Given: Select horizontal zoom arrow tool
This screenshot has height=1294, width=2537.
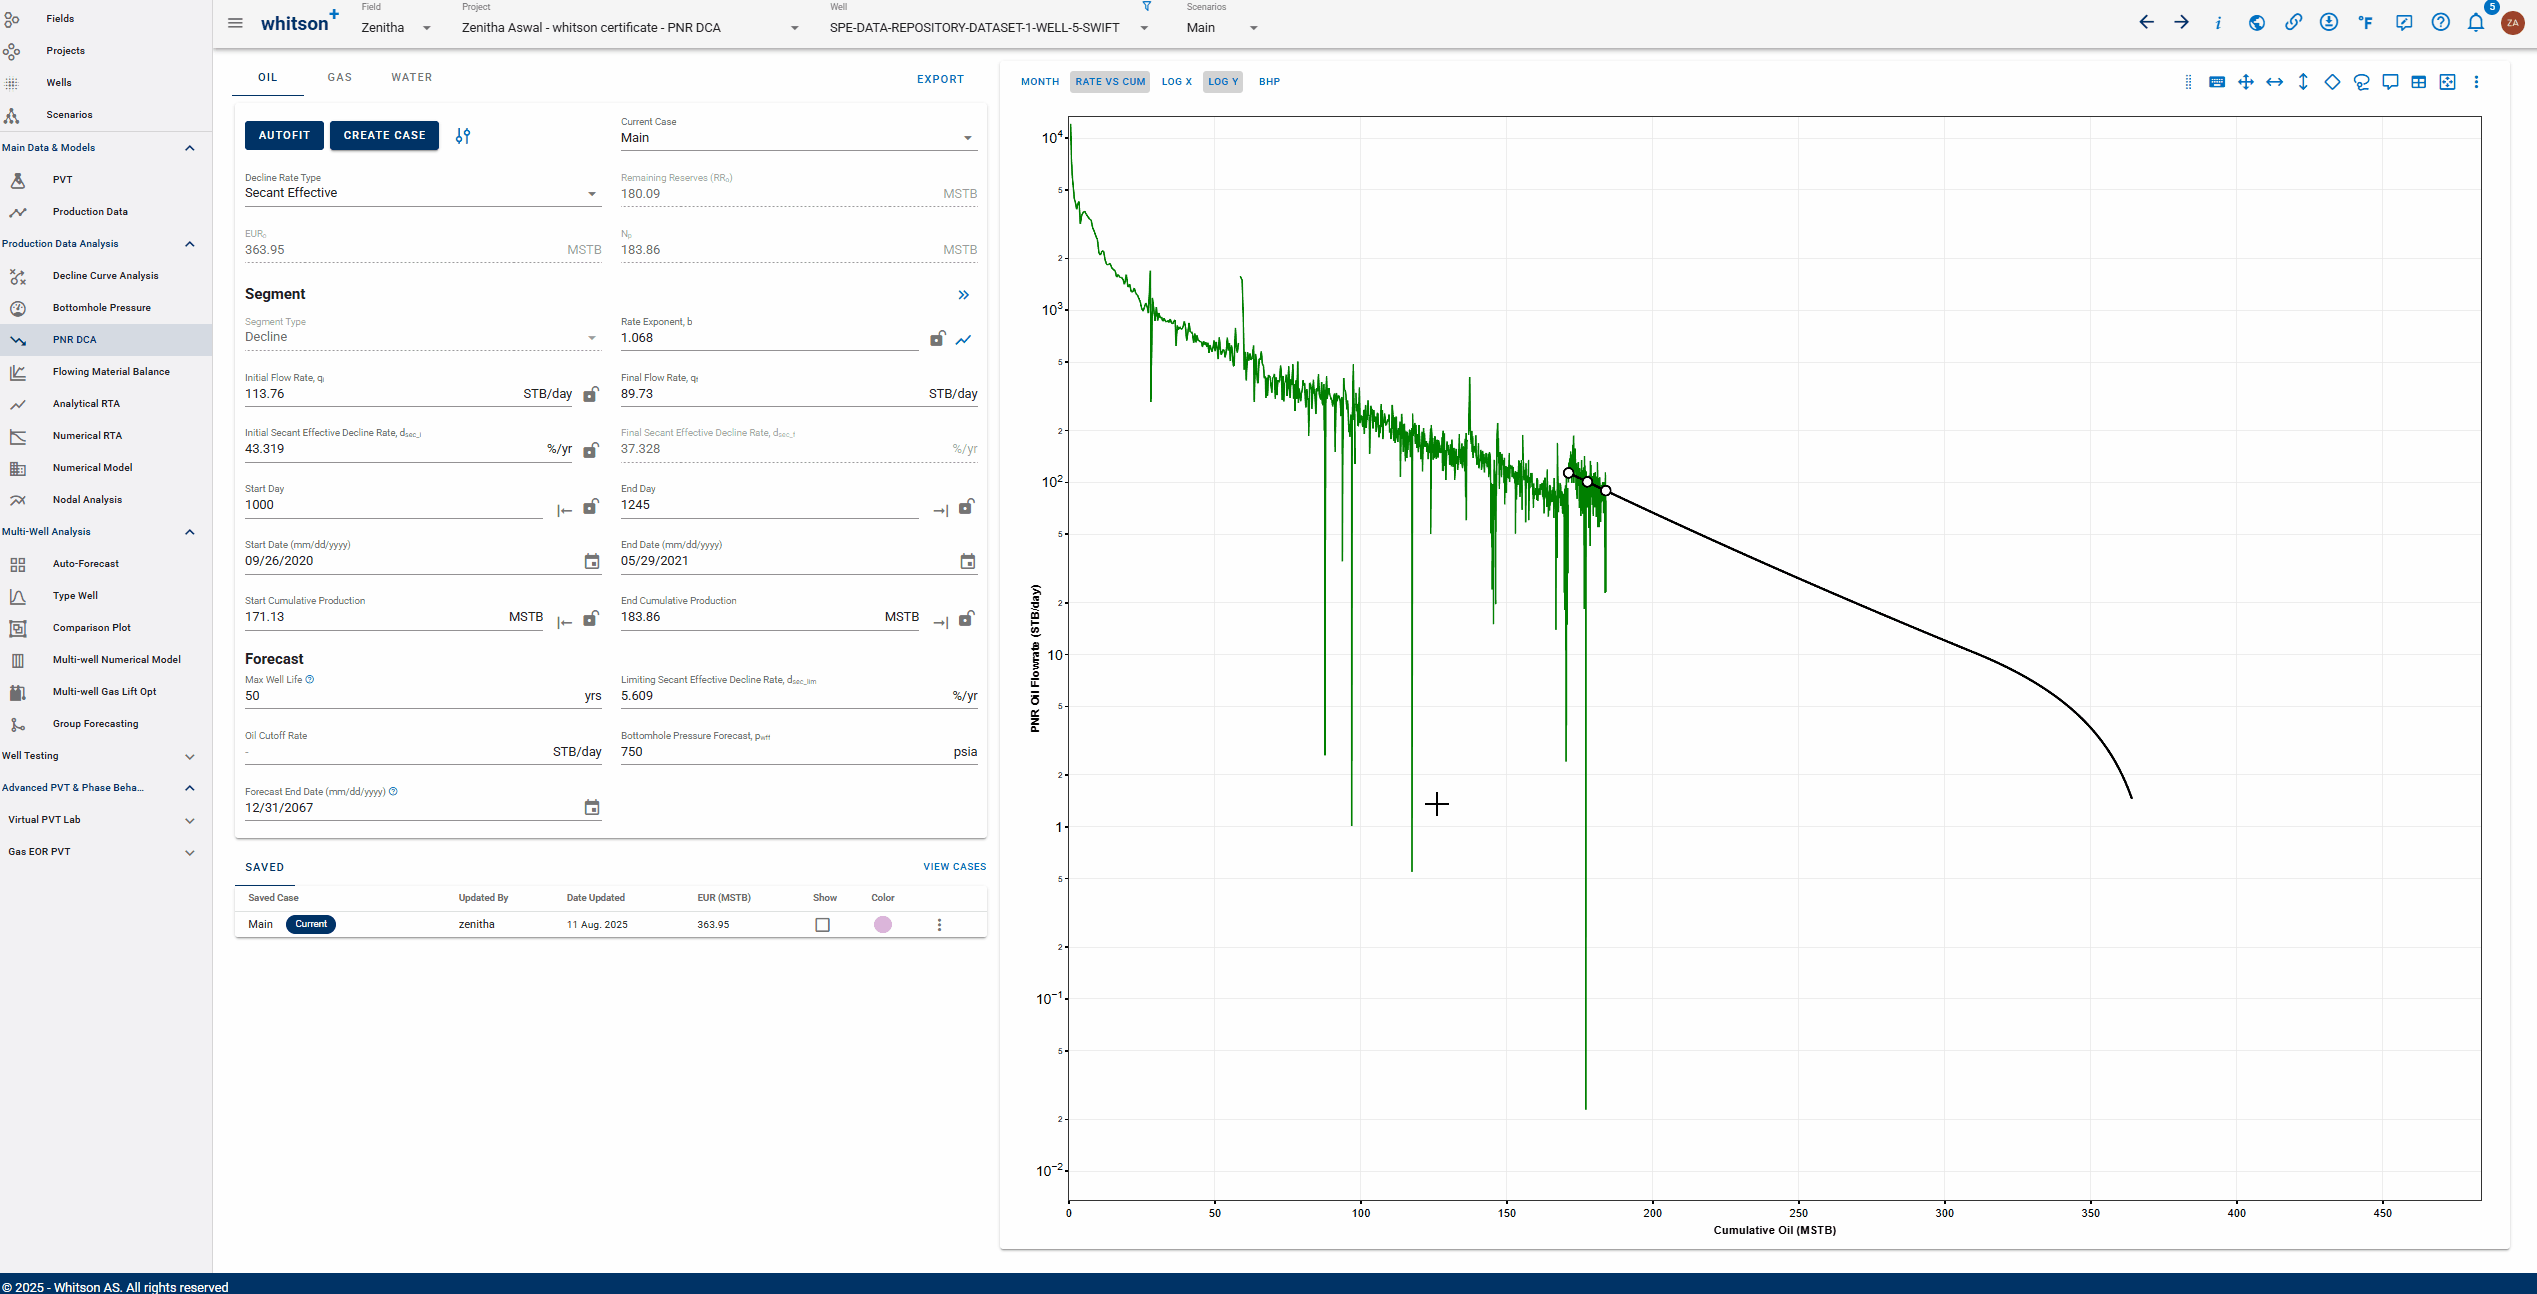Looking at the screenshot, I should pos(2275,82).
